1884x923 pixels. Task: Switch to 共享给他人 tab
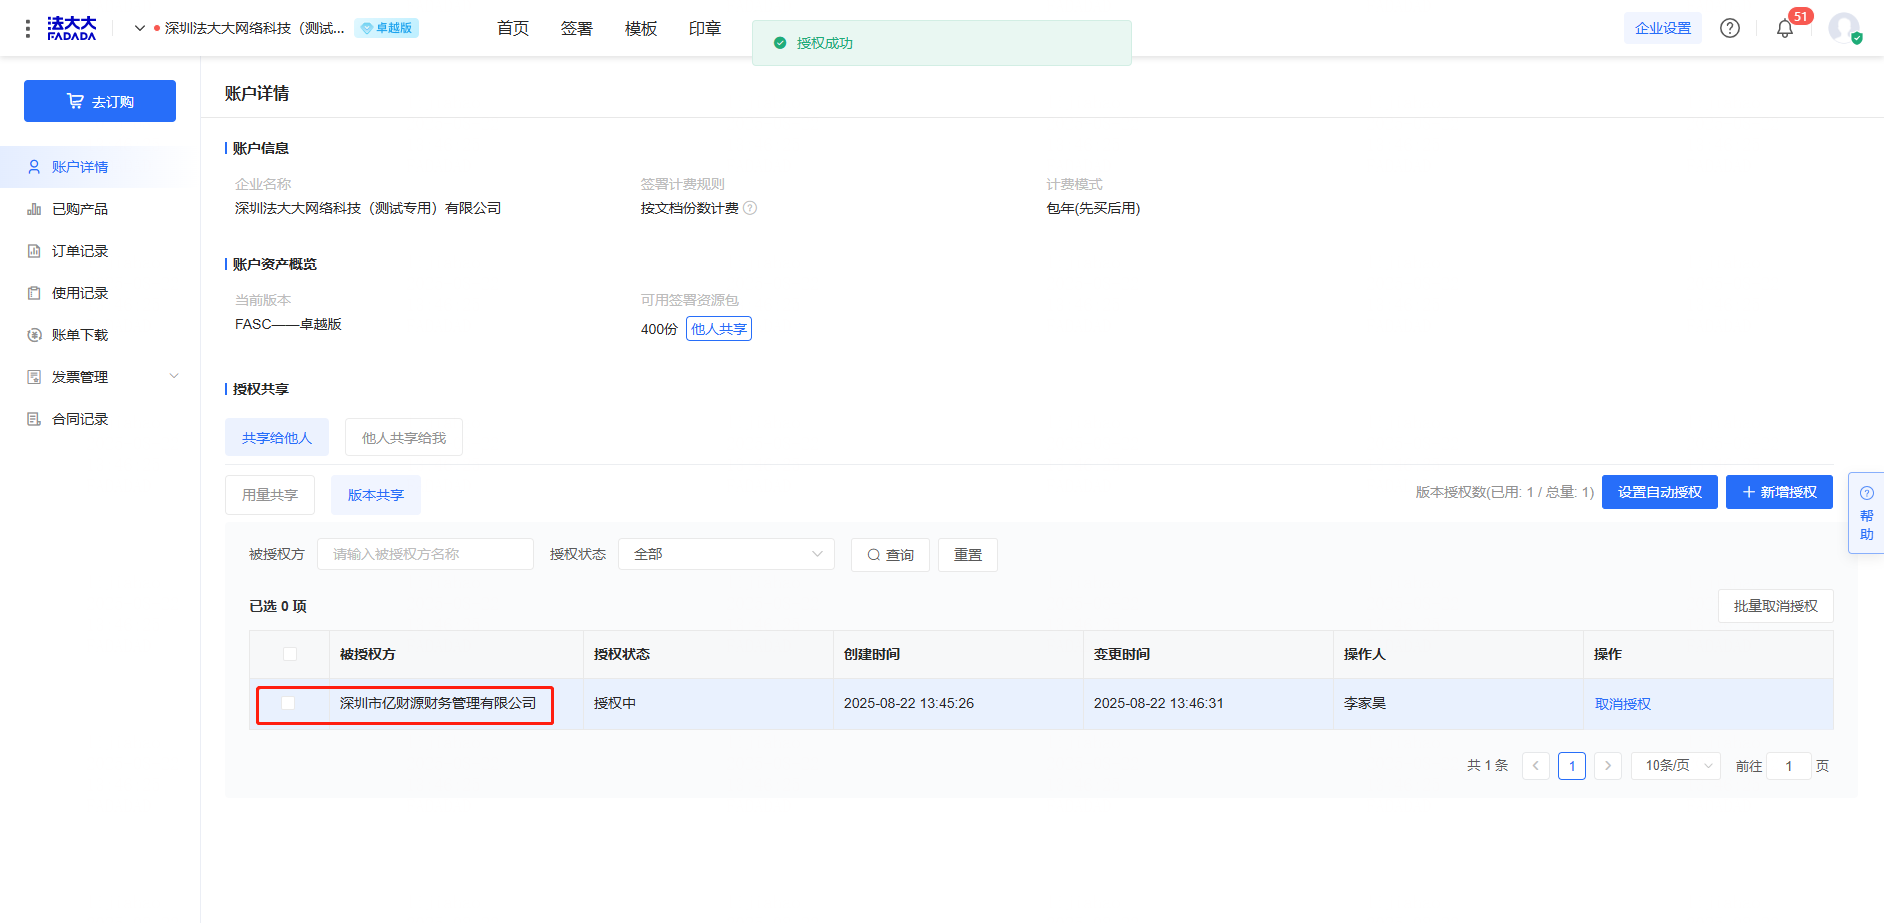277,437
